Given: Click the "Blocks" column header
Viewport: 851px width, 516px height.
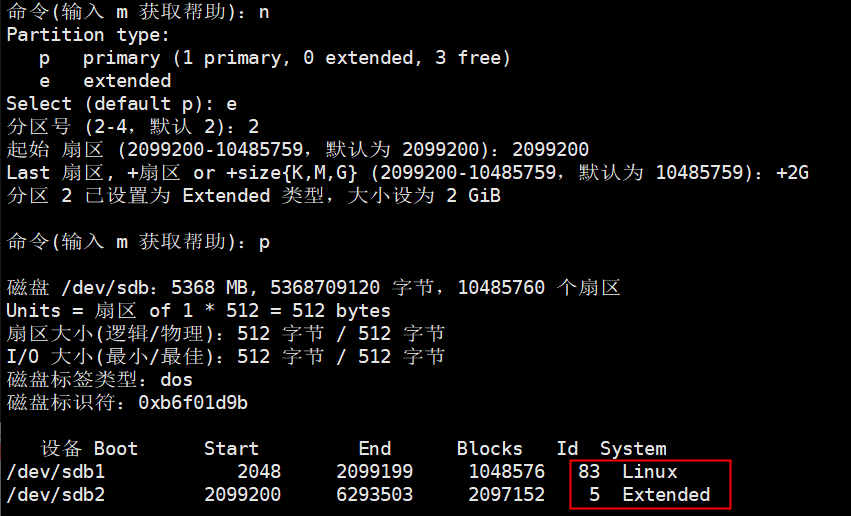Looking at the screenshot, I should [490, 449].
